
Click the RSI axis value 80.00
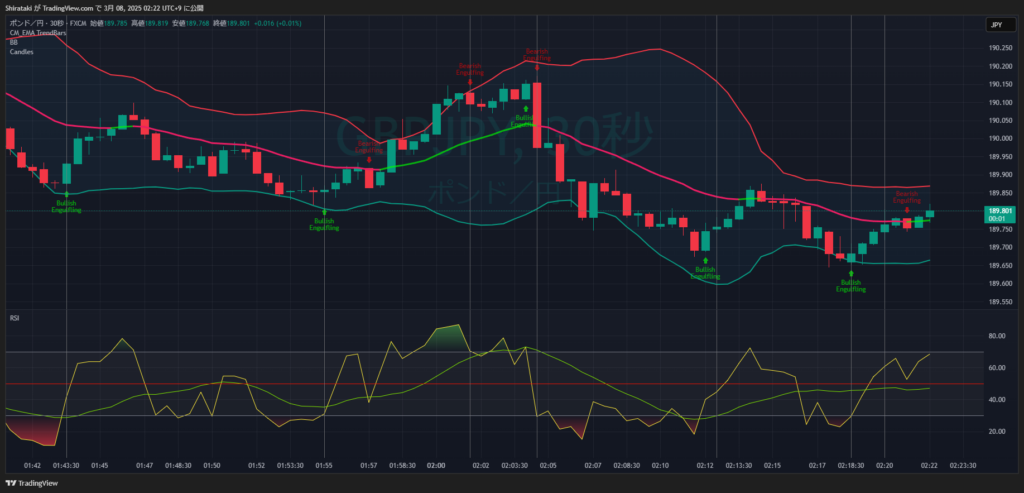coord(996,336)
